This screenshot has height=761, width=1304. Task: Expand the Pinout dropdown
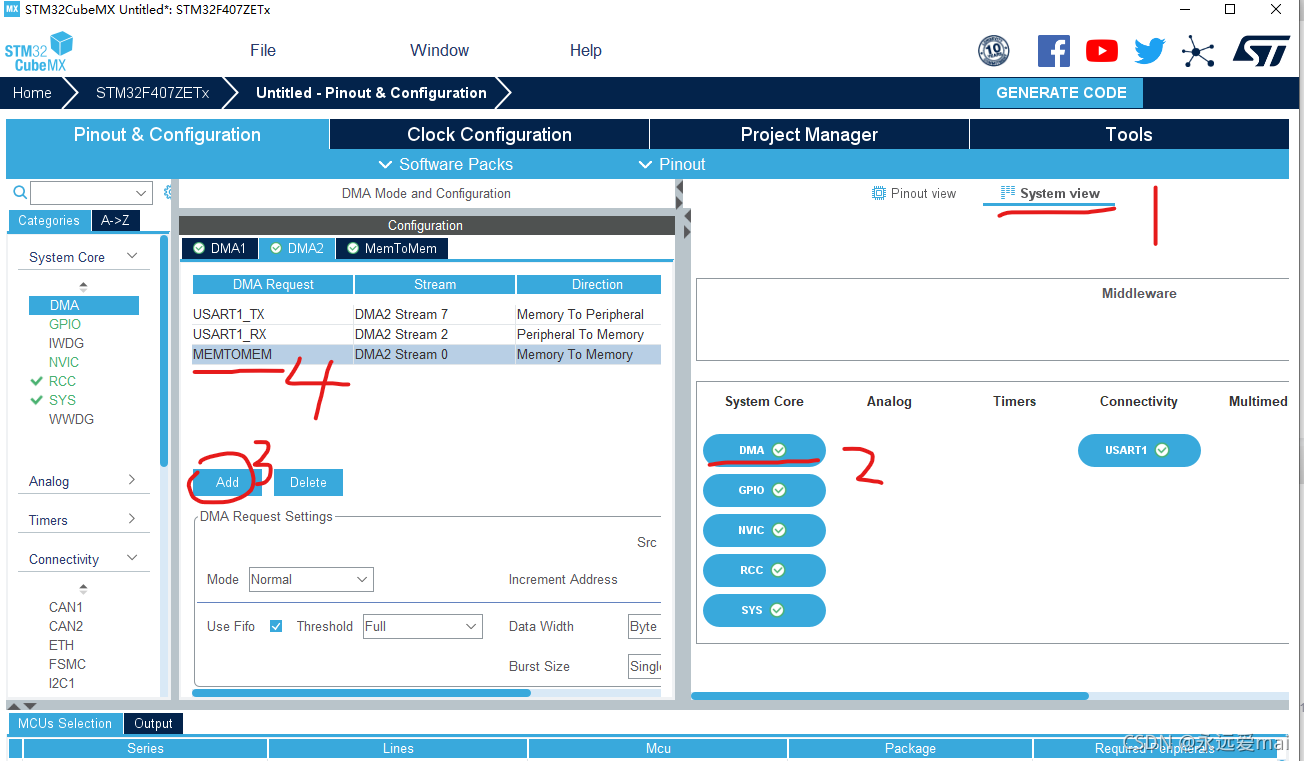(672, 164)
